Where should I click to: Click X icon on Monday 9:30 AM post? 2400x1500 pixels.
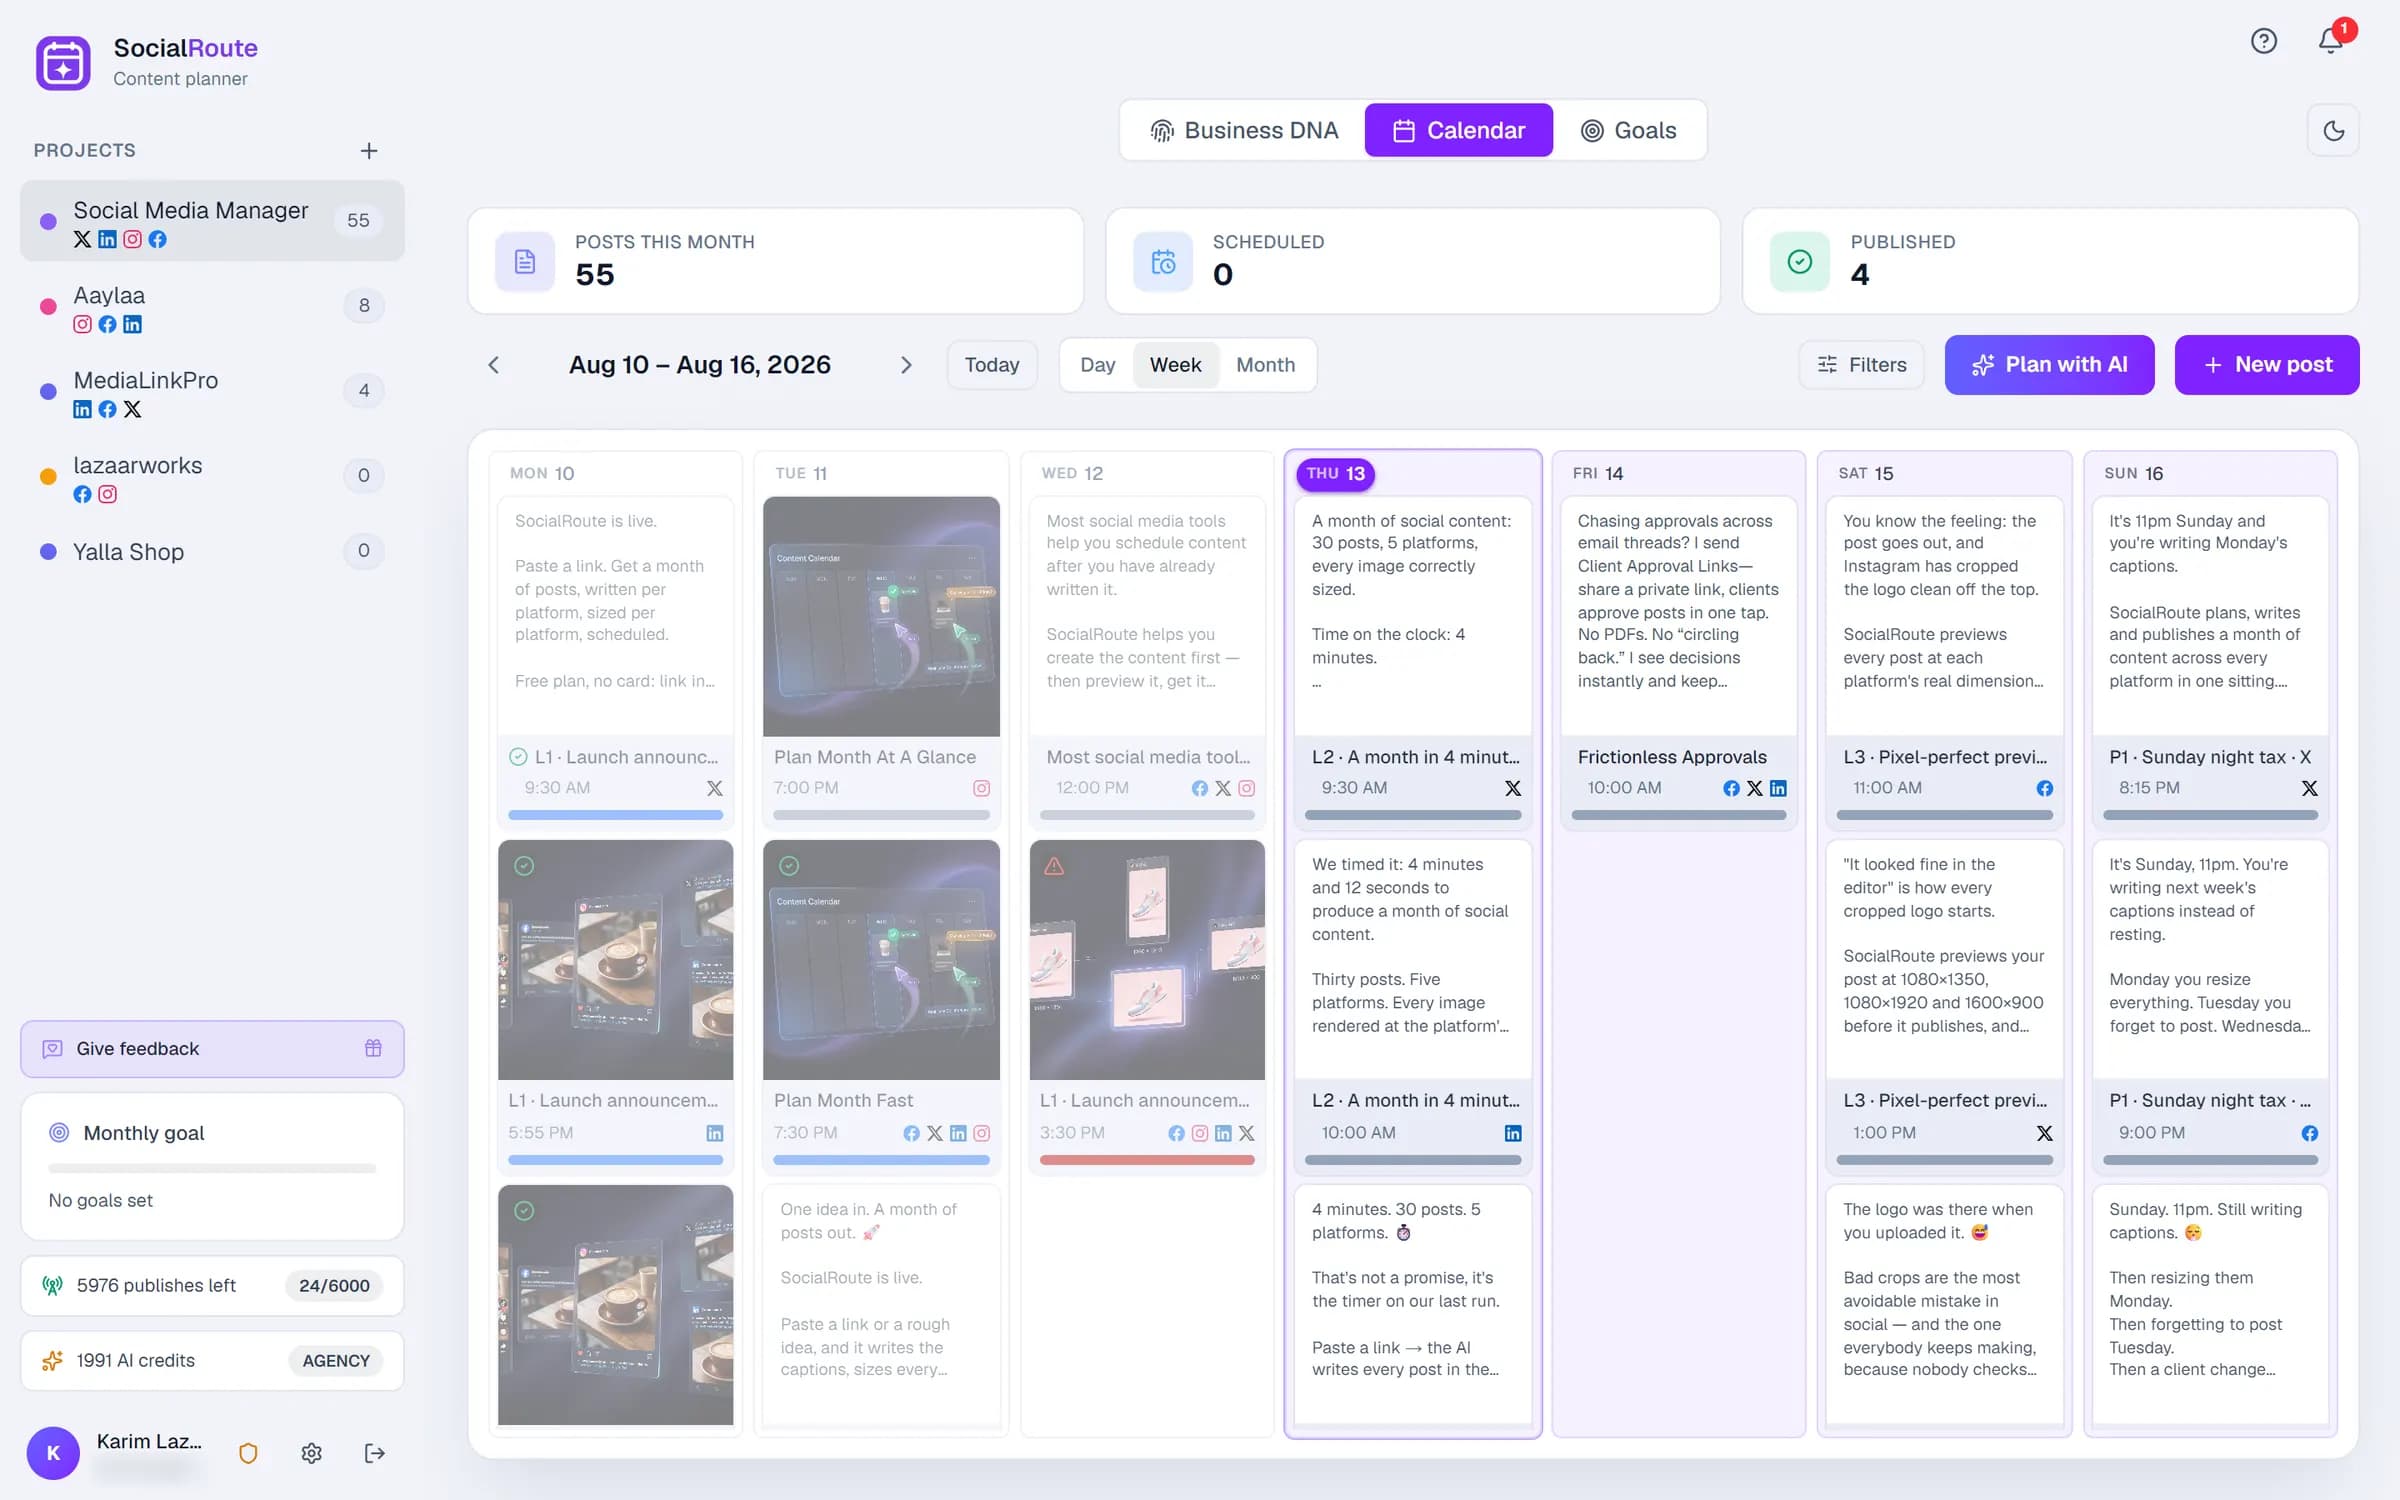[x=715, y=789]
